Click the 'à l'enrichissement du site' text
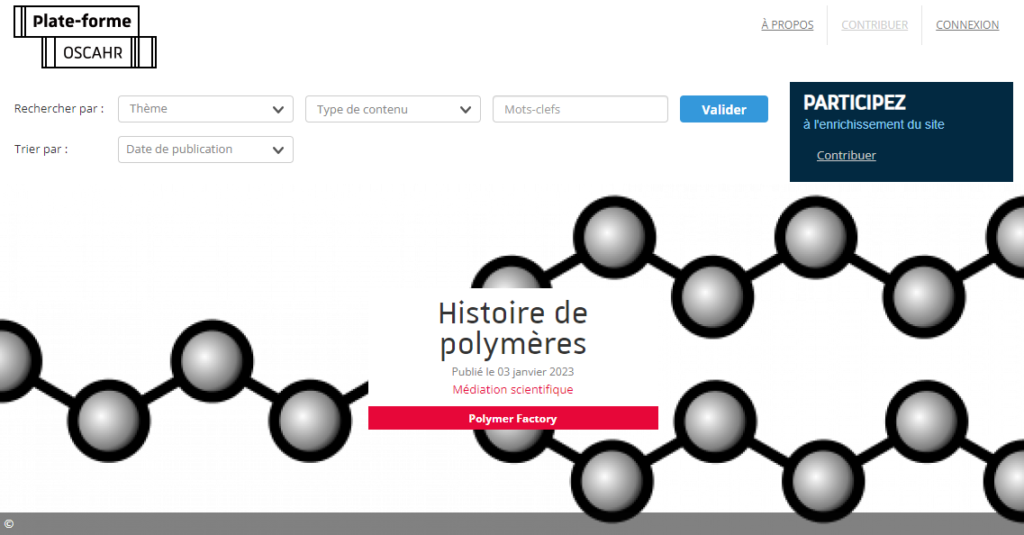The height and width of the screenshot is (535, 1024). click(x=874, y=125)
